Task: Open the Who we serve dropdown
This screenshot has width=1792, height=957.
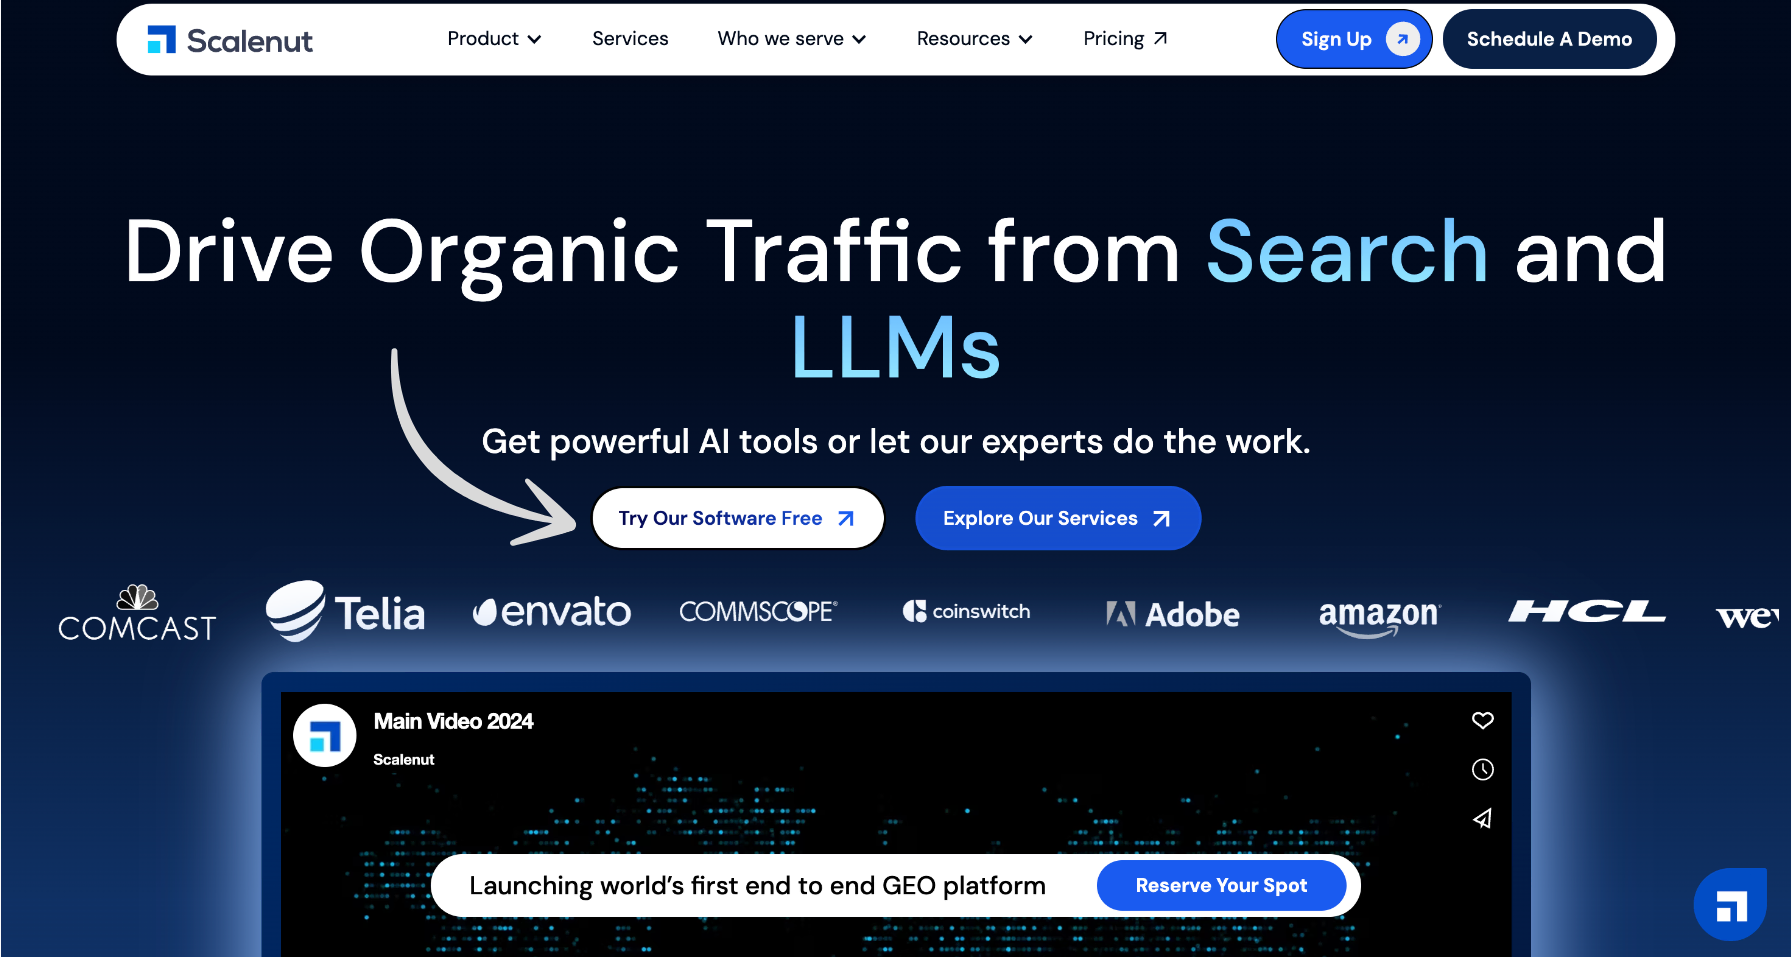Action: 791,39
